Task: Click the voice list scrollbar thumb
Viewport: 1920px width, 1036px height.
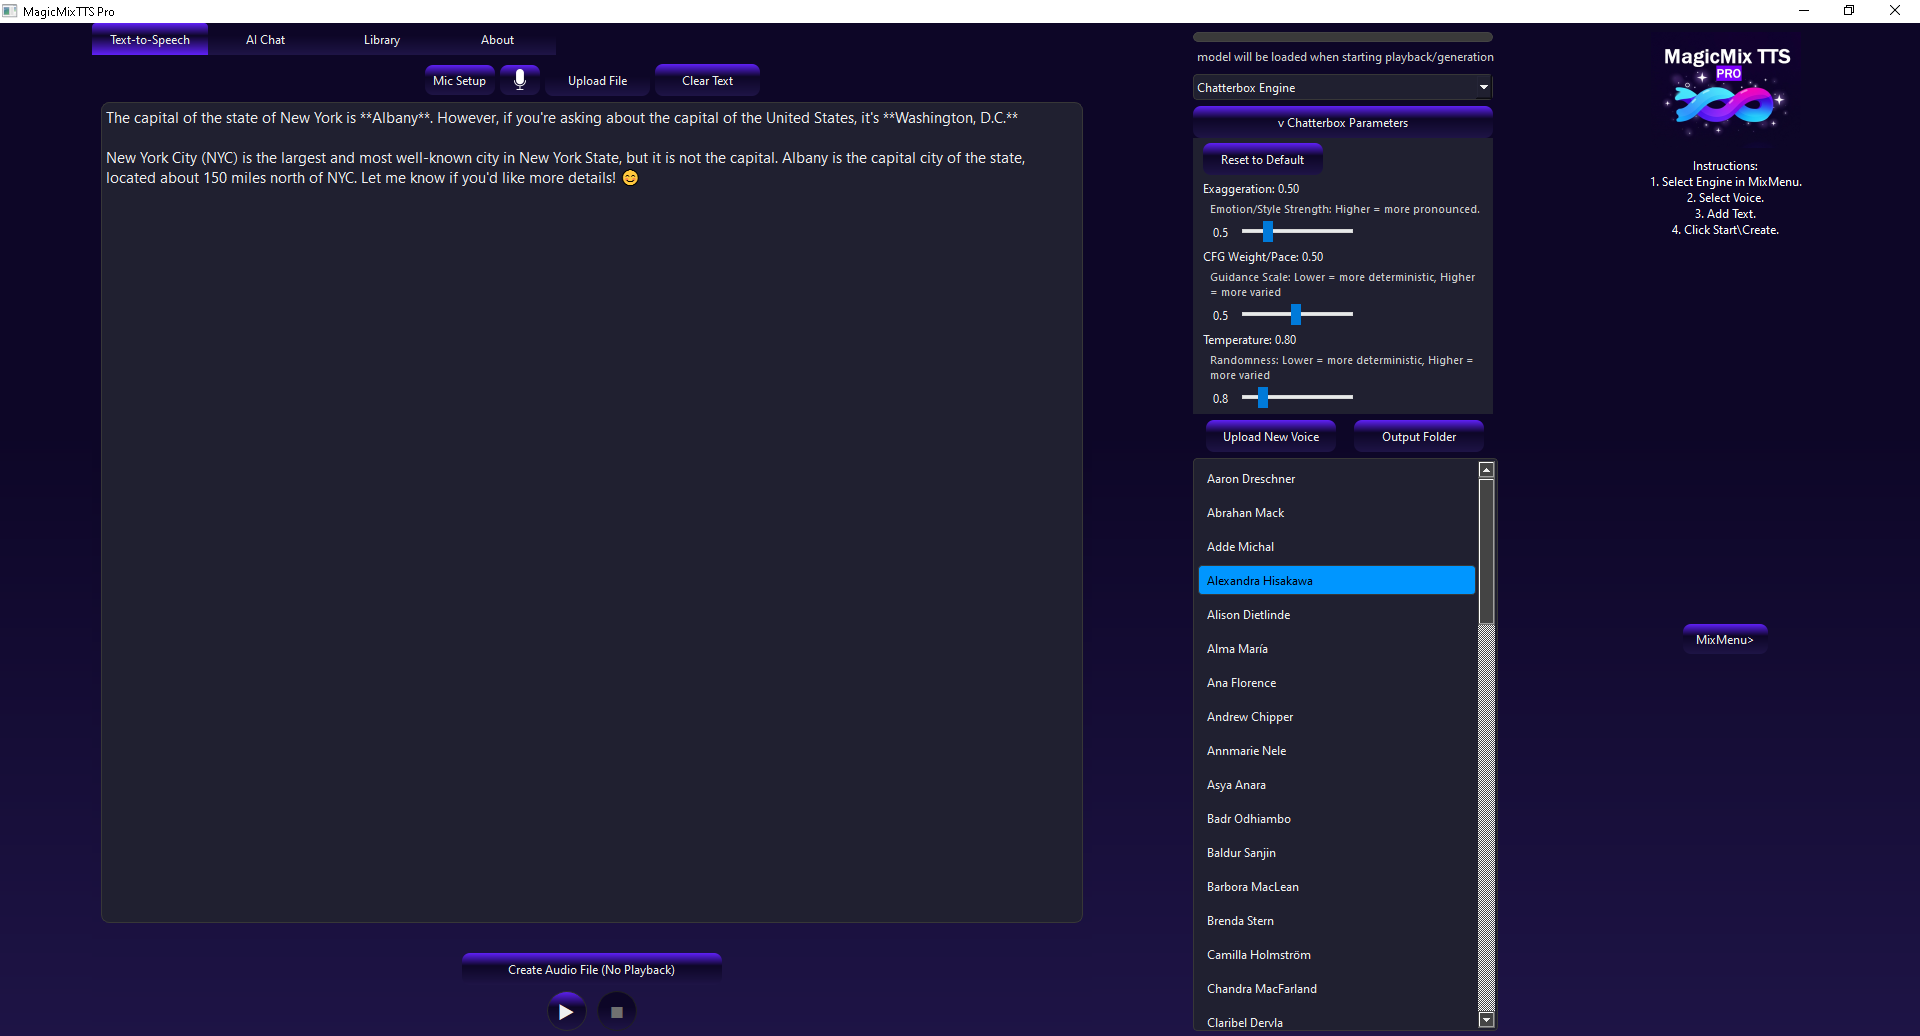Action: (x=1487, y=551)
